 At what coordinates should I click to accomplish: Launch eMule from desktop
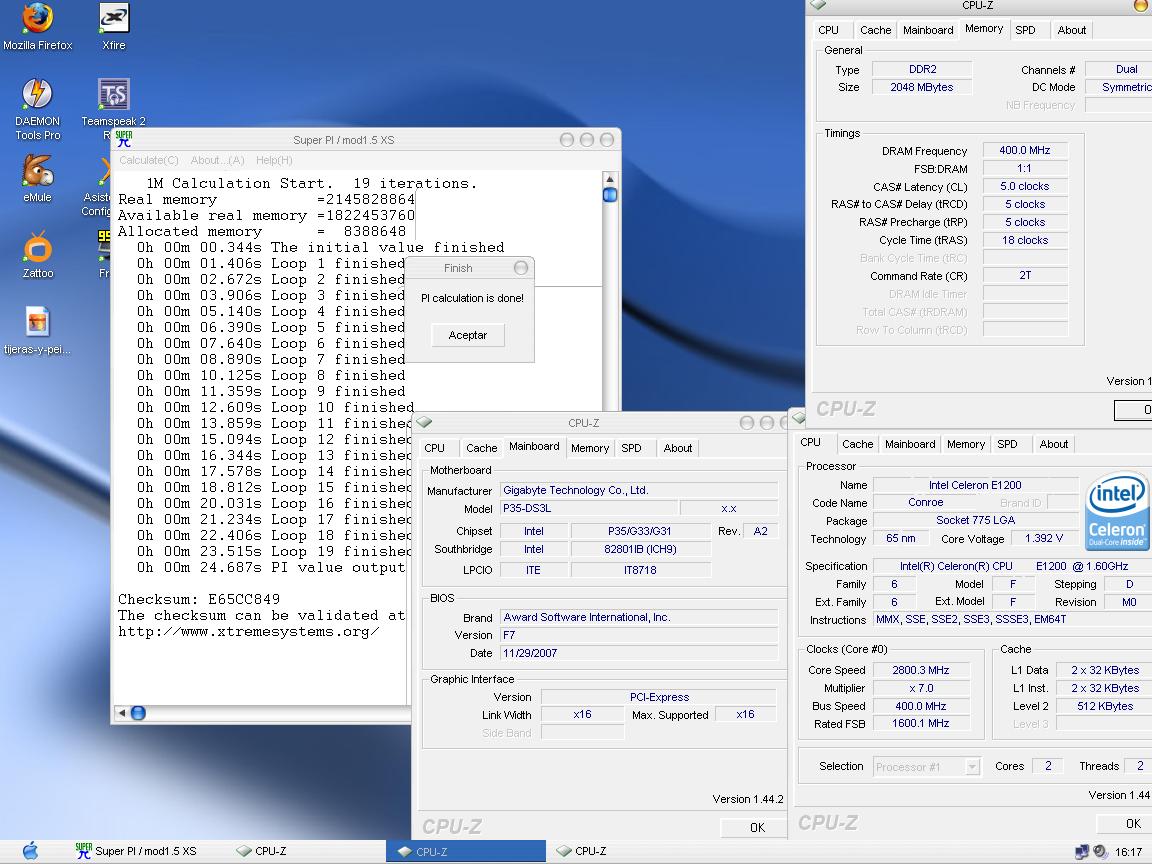click(x=37, y=179)
